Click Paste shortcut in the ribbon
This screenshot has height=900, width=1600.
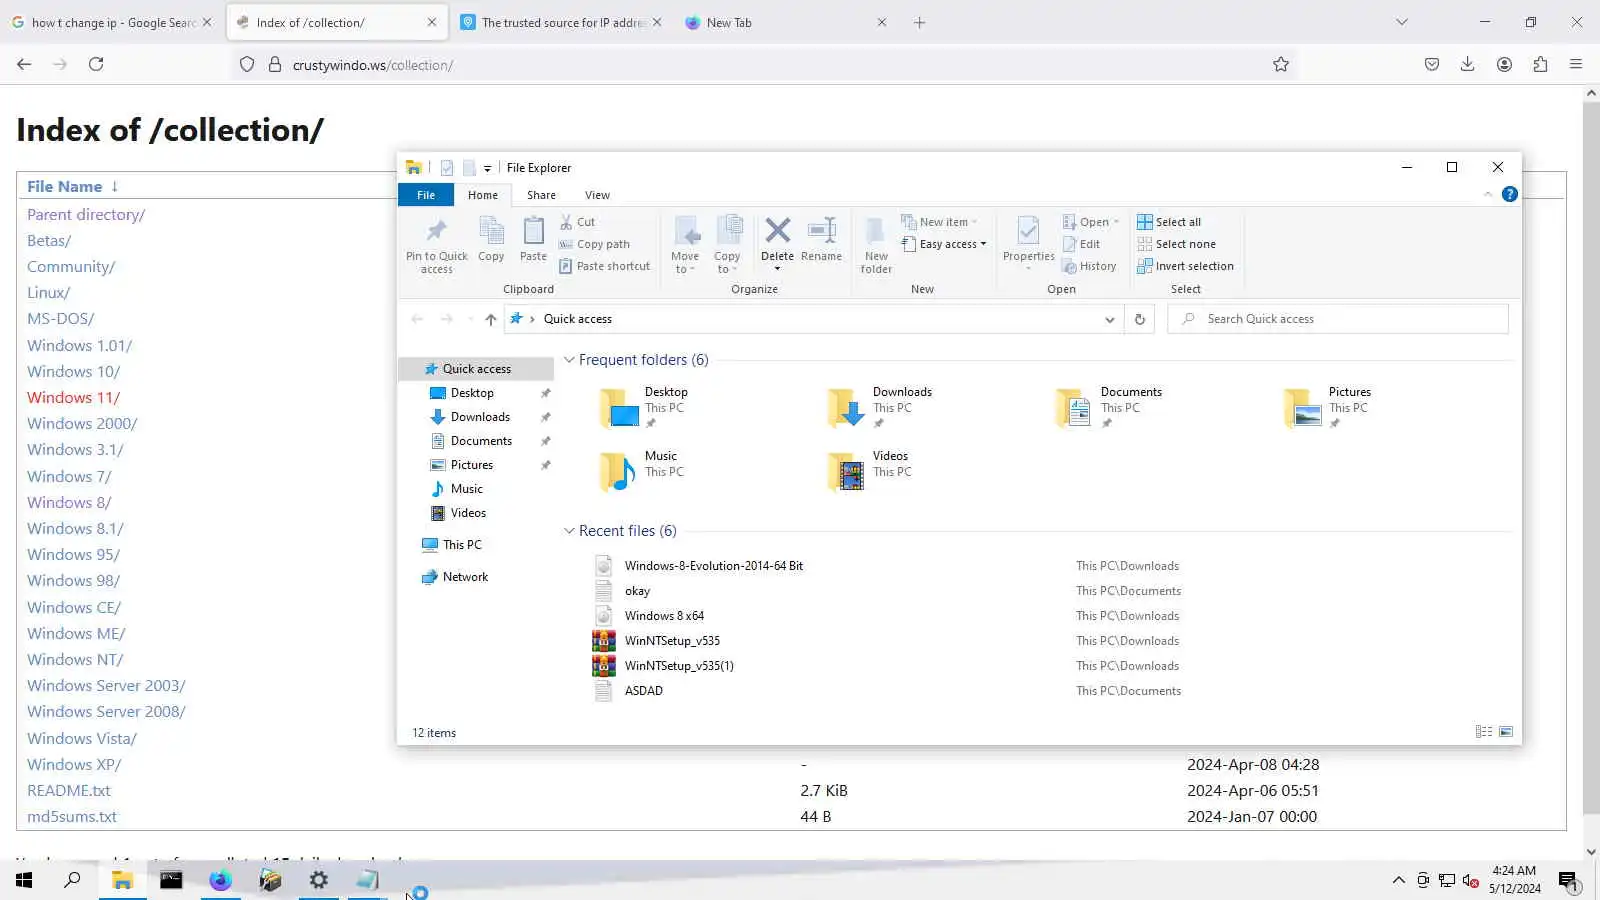click(604, 266)
